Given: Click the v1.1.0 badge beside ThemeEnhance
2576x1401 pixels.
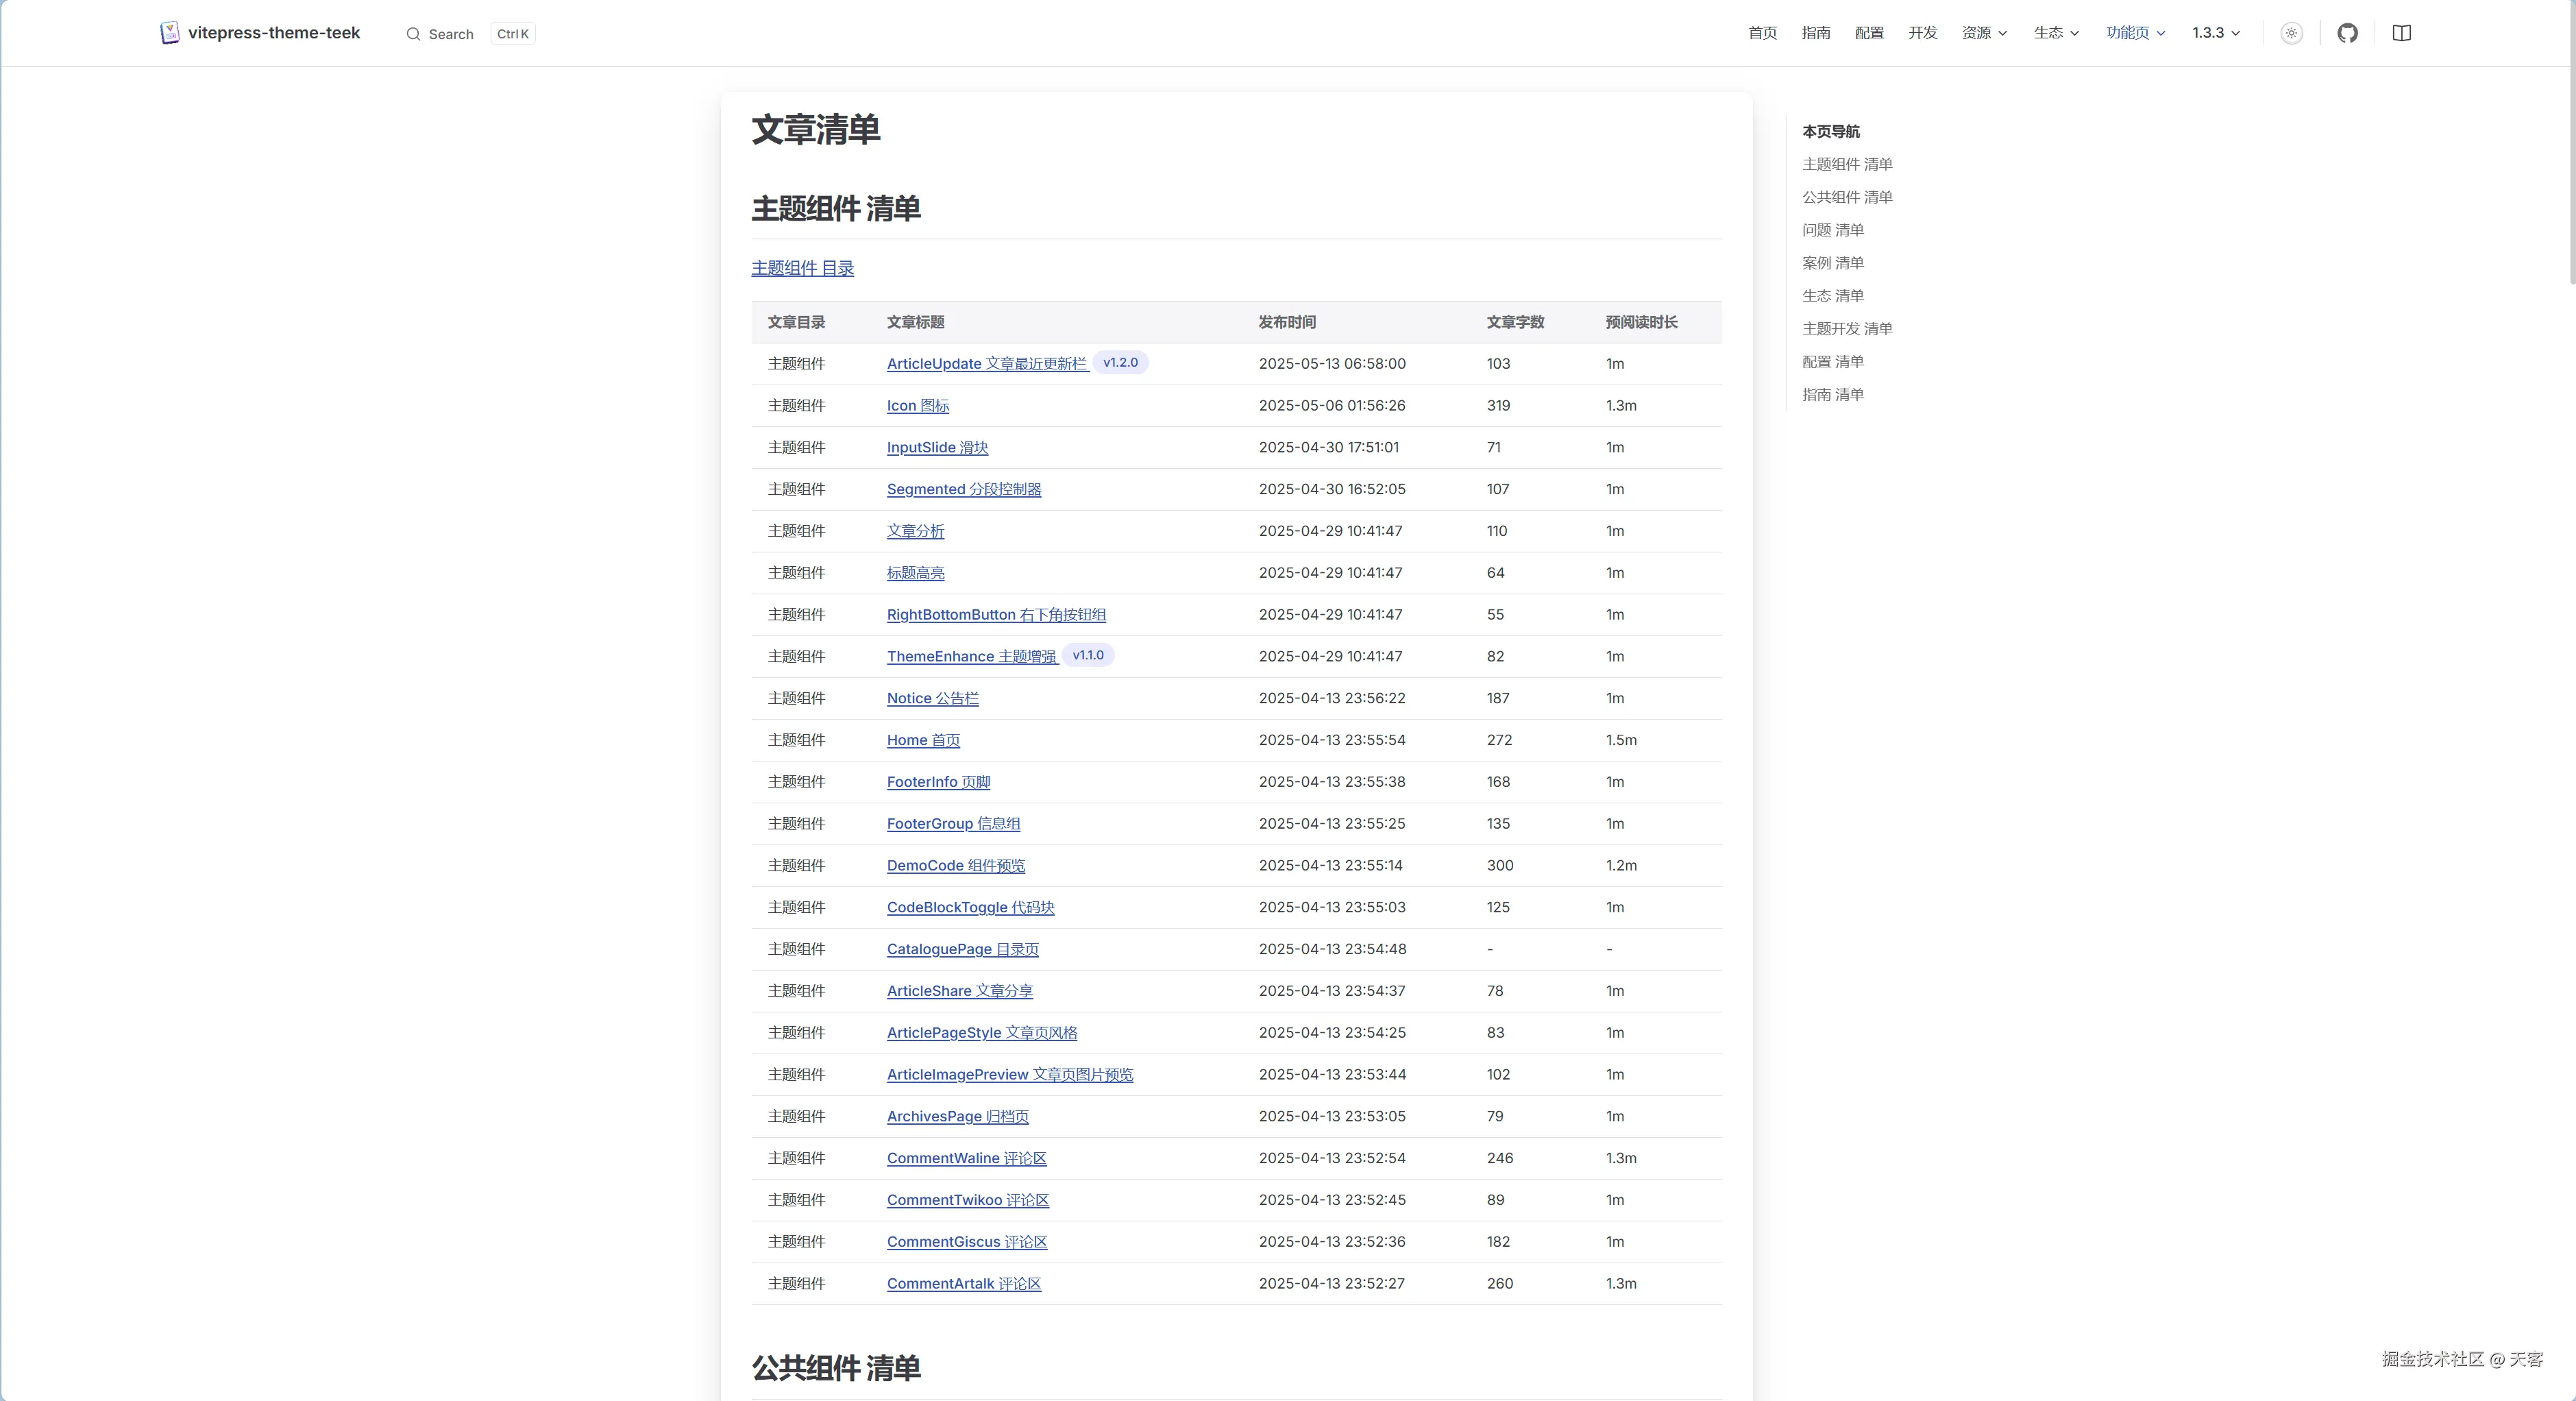Looking at the screenshot, I should (x=1087, y=656).
